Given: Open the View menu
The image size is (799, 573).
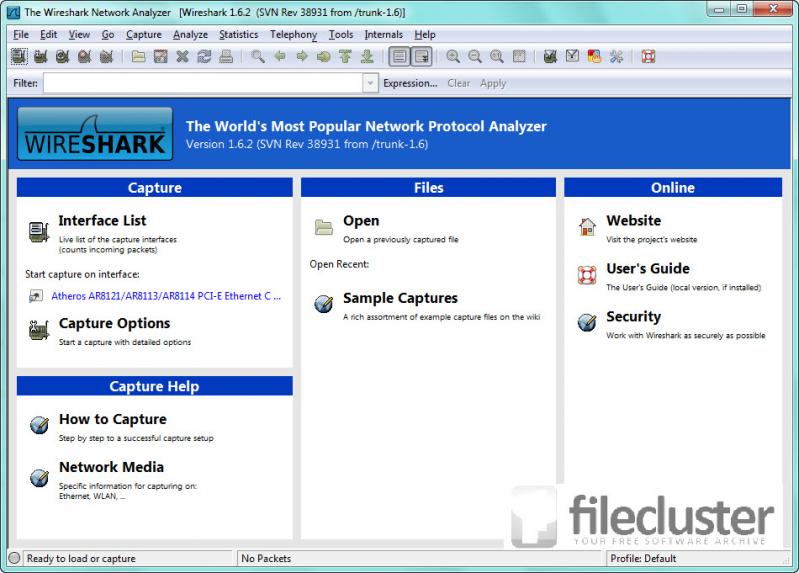Looking at the screenshot, I should click(79, 35).
